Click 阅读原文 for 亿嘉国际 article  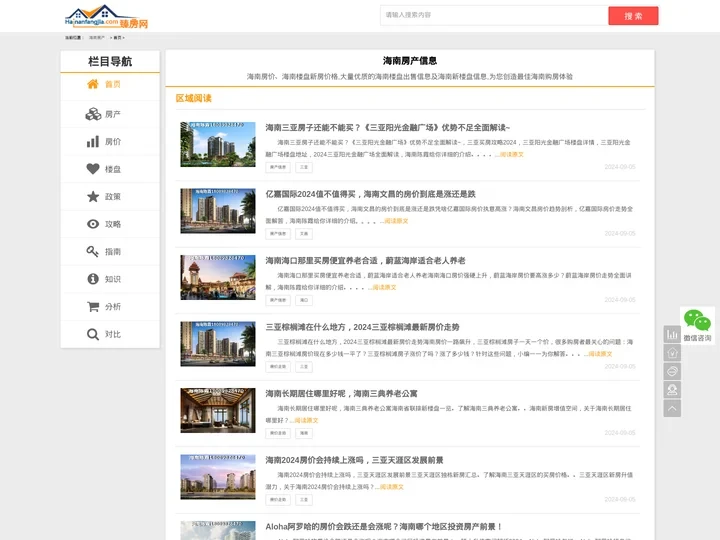point(396,221)
